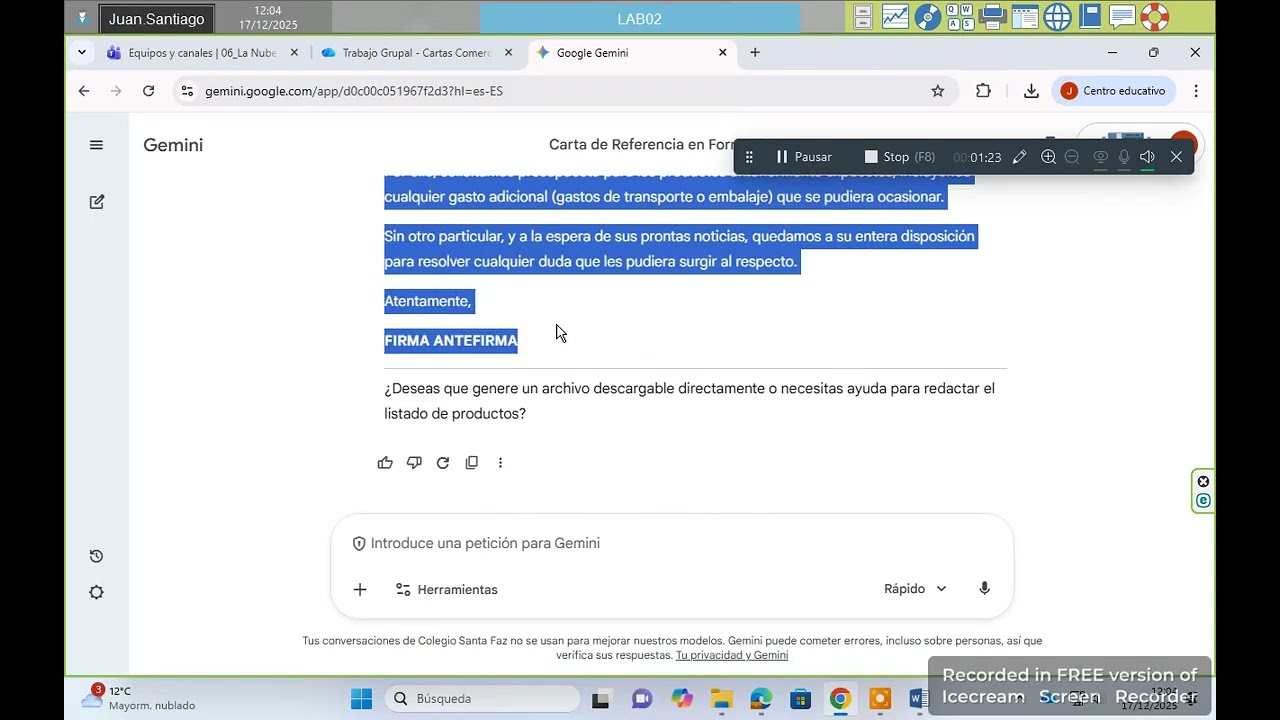View site information icon in address bar
Viewport: 1280px width, 720px height.
click(186, 91)
